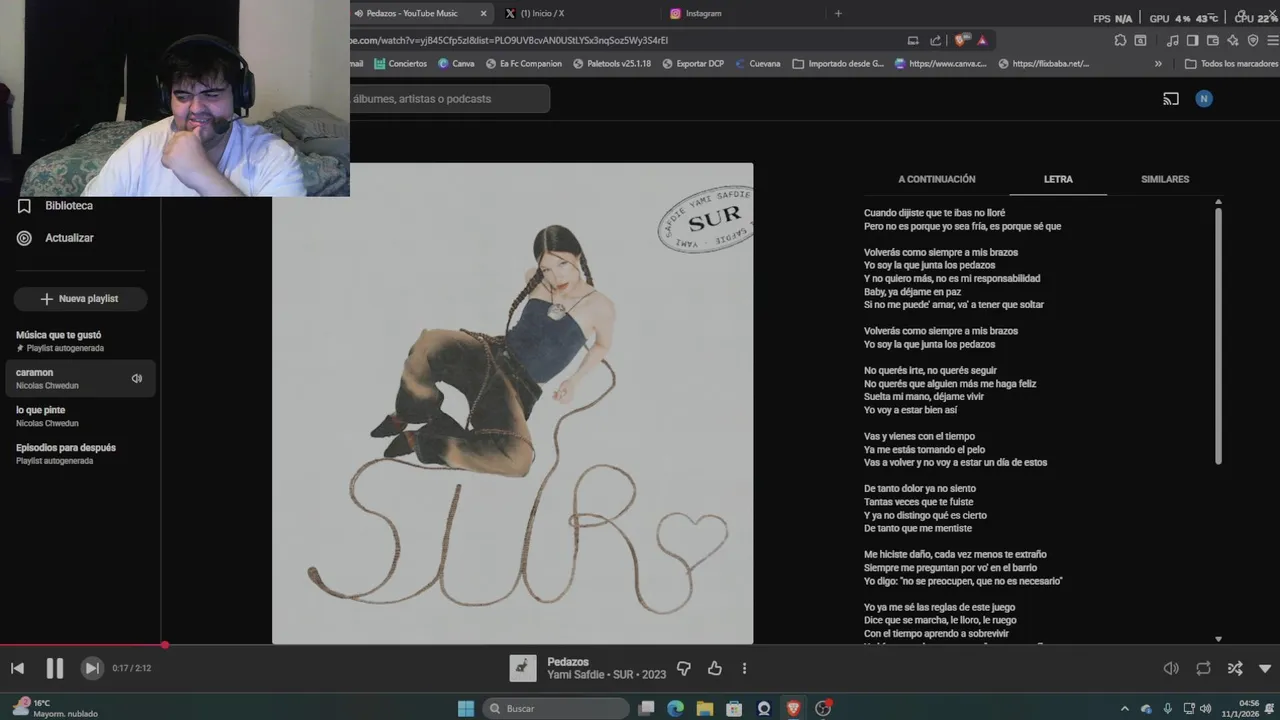Open Brave Rewards triangle icon
Image resolution: width=1280 pixels, height=720 pixels.
pyautogui.click(x=983, y=40)
